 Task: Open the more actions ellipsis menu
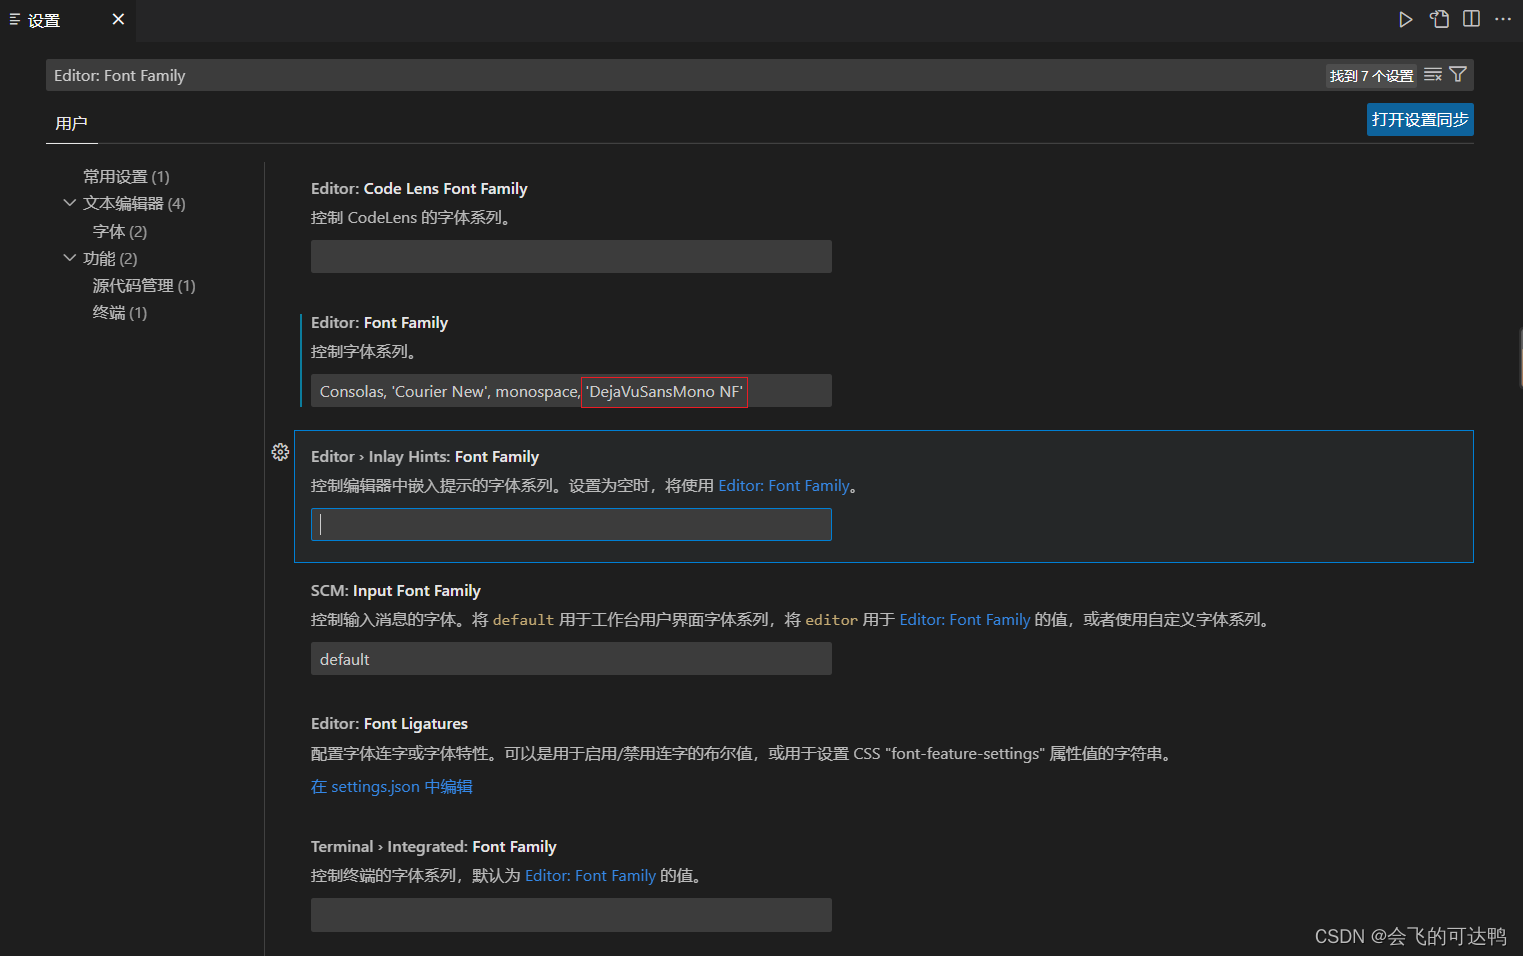tap(1503, 19)
